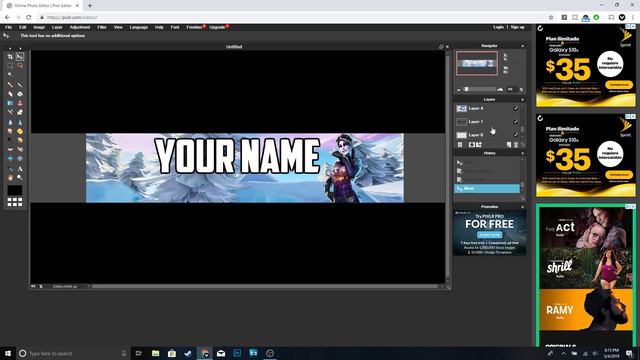Select the Bloat tool

pos(10,158)
